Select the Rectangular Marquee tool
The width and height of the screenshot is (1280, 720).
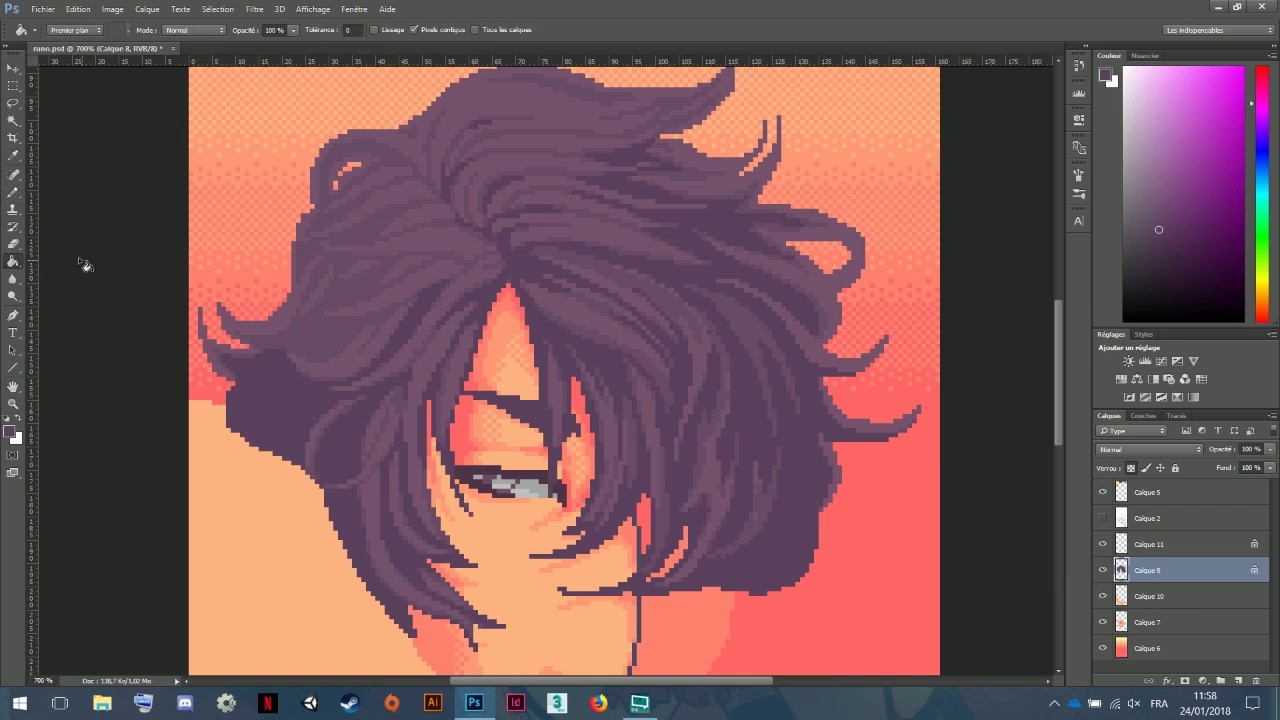click(13, 86)
